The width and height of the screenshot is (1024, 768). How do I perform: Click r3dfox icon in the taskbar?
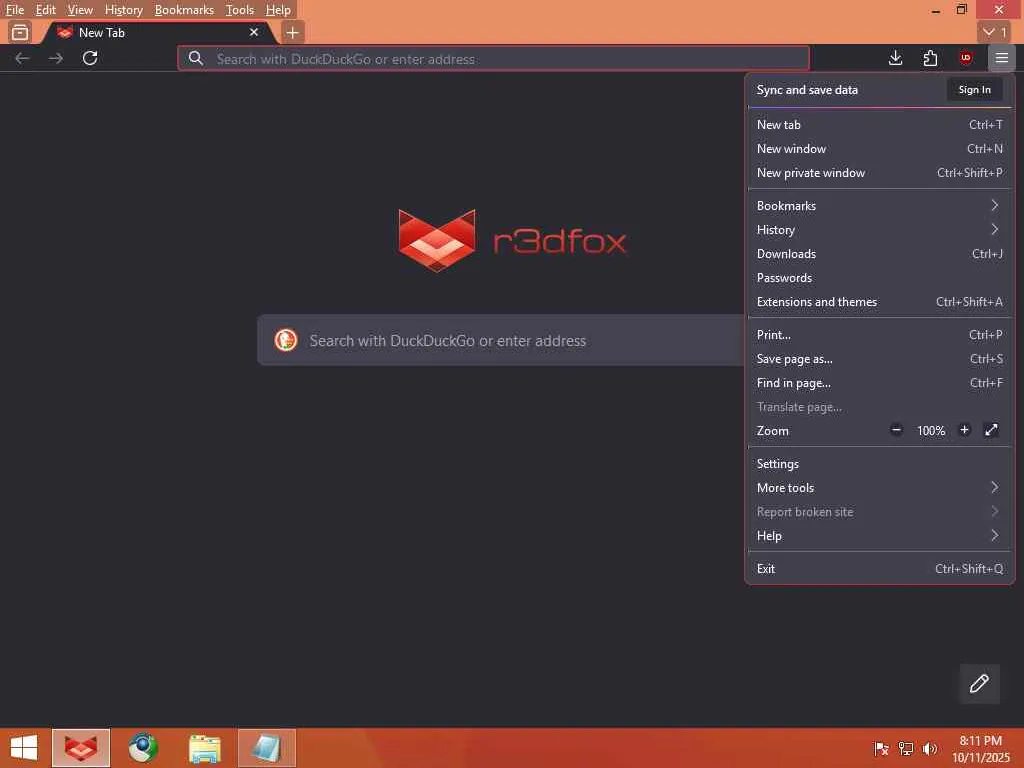tap(81, 748)
